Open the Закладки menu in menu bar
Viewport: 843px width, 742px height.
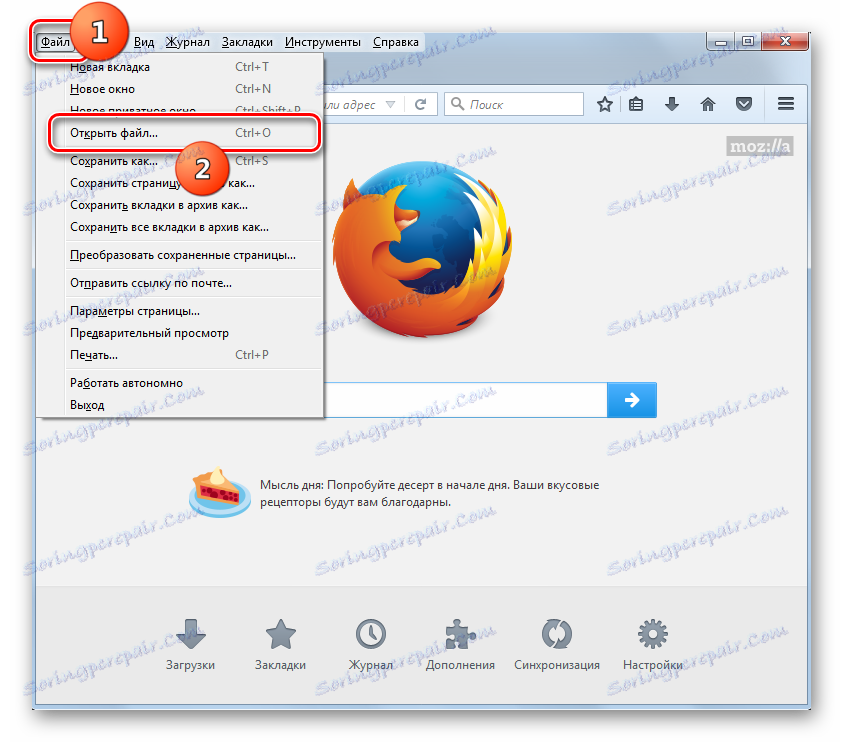[x=247, y=42]
